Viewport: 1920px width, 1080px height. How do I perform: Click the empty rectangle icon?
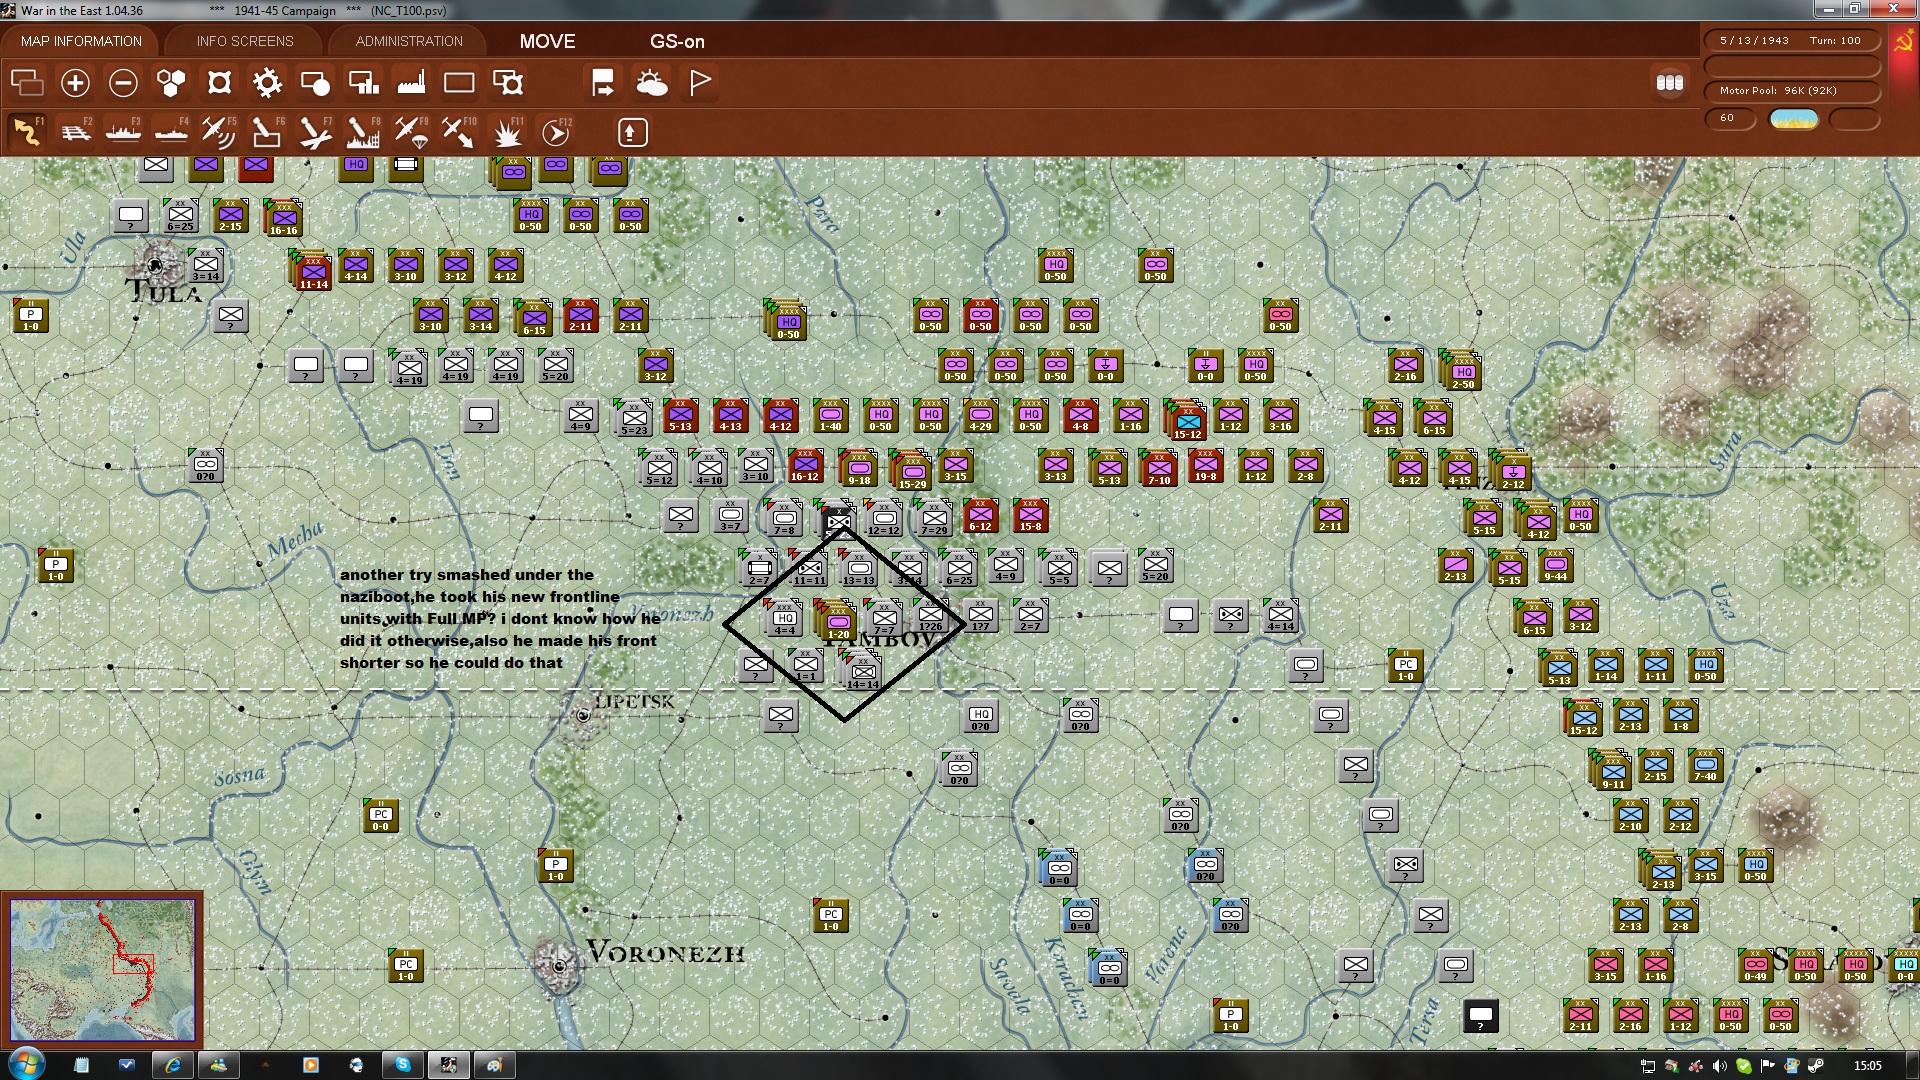tap(459, 83)
